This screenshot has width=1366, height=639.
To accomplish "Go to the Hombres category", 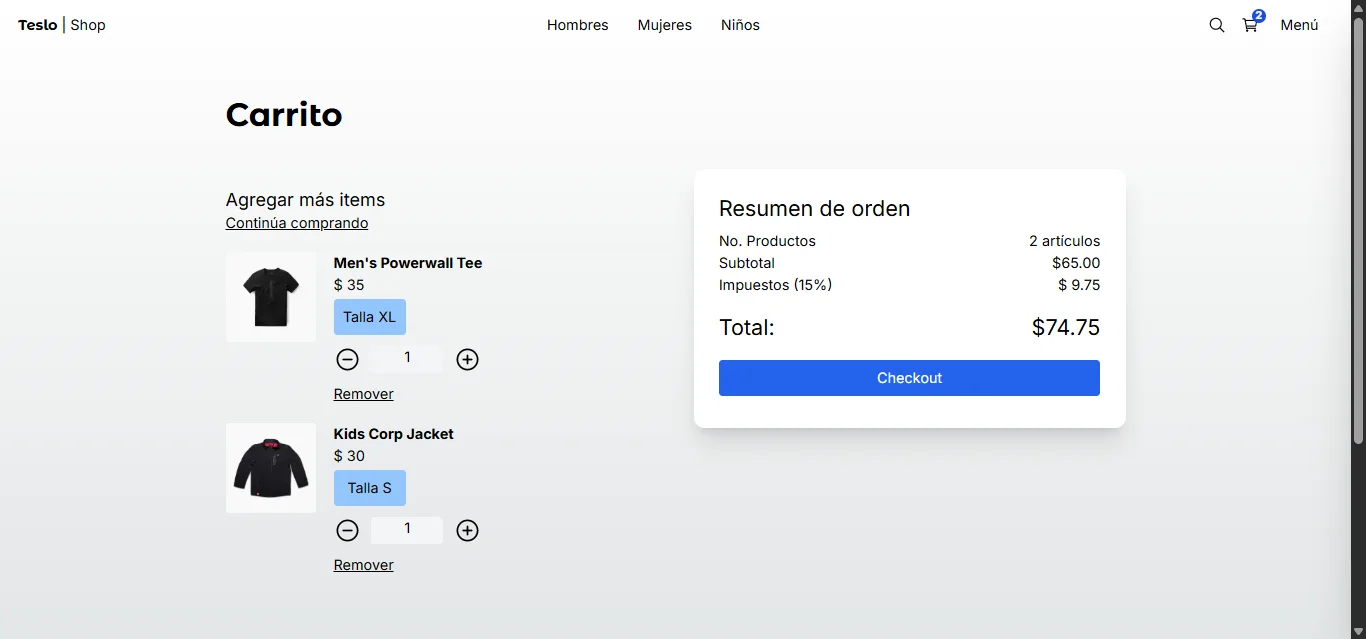I will [577, 25].
